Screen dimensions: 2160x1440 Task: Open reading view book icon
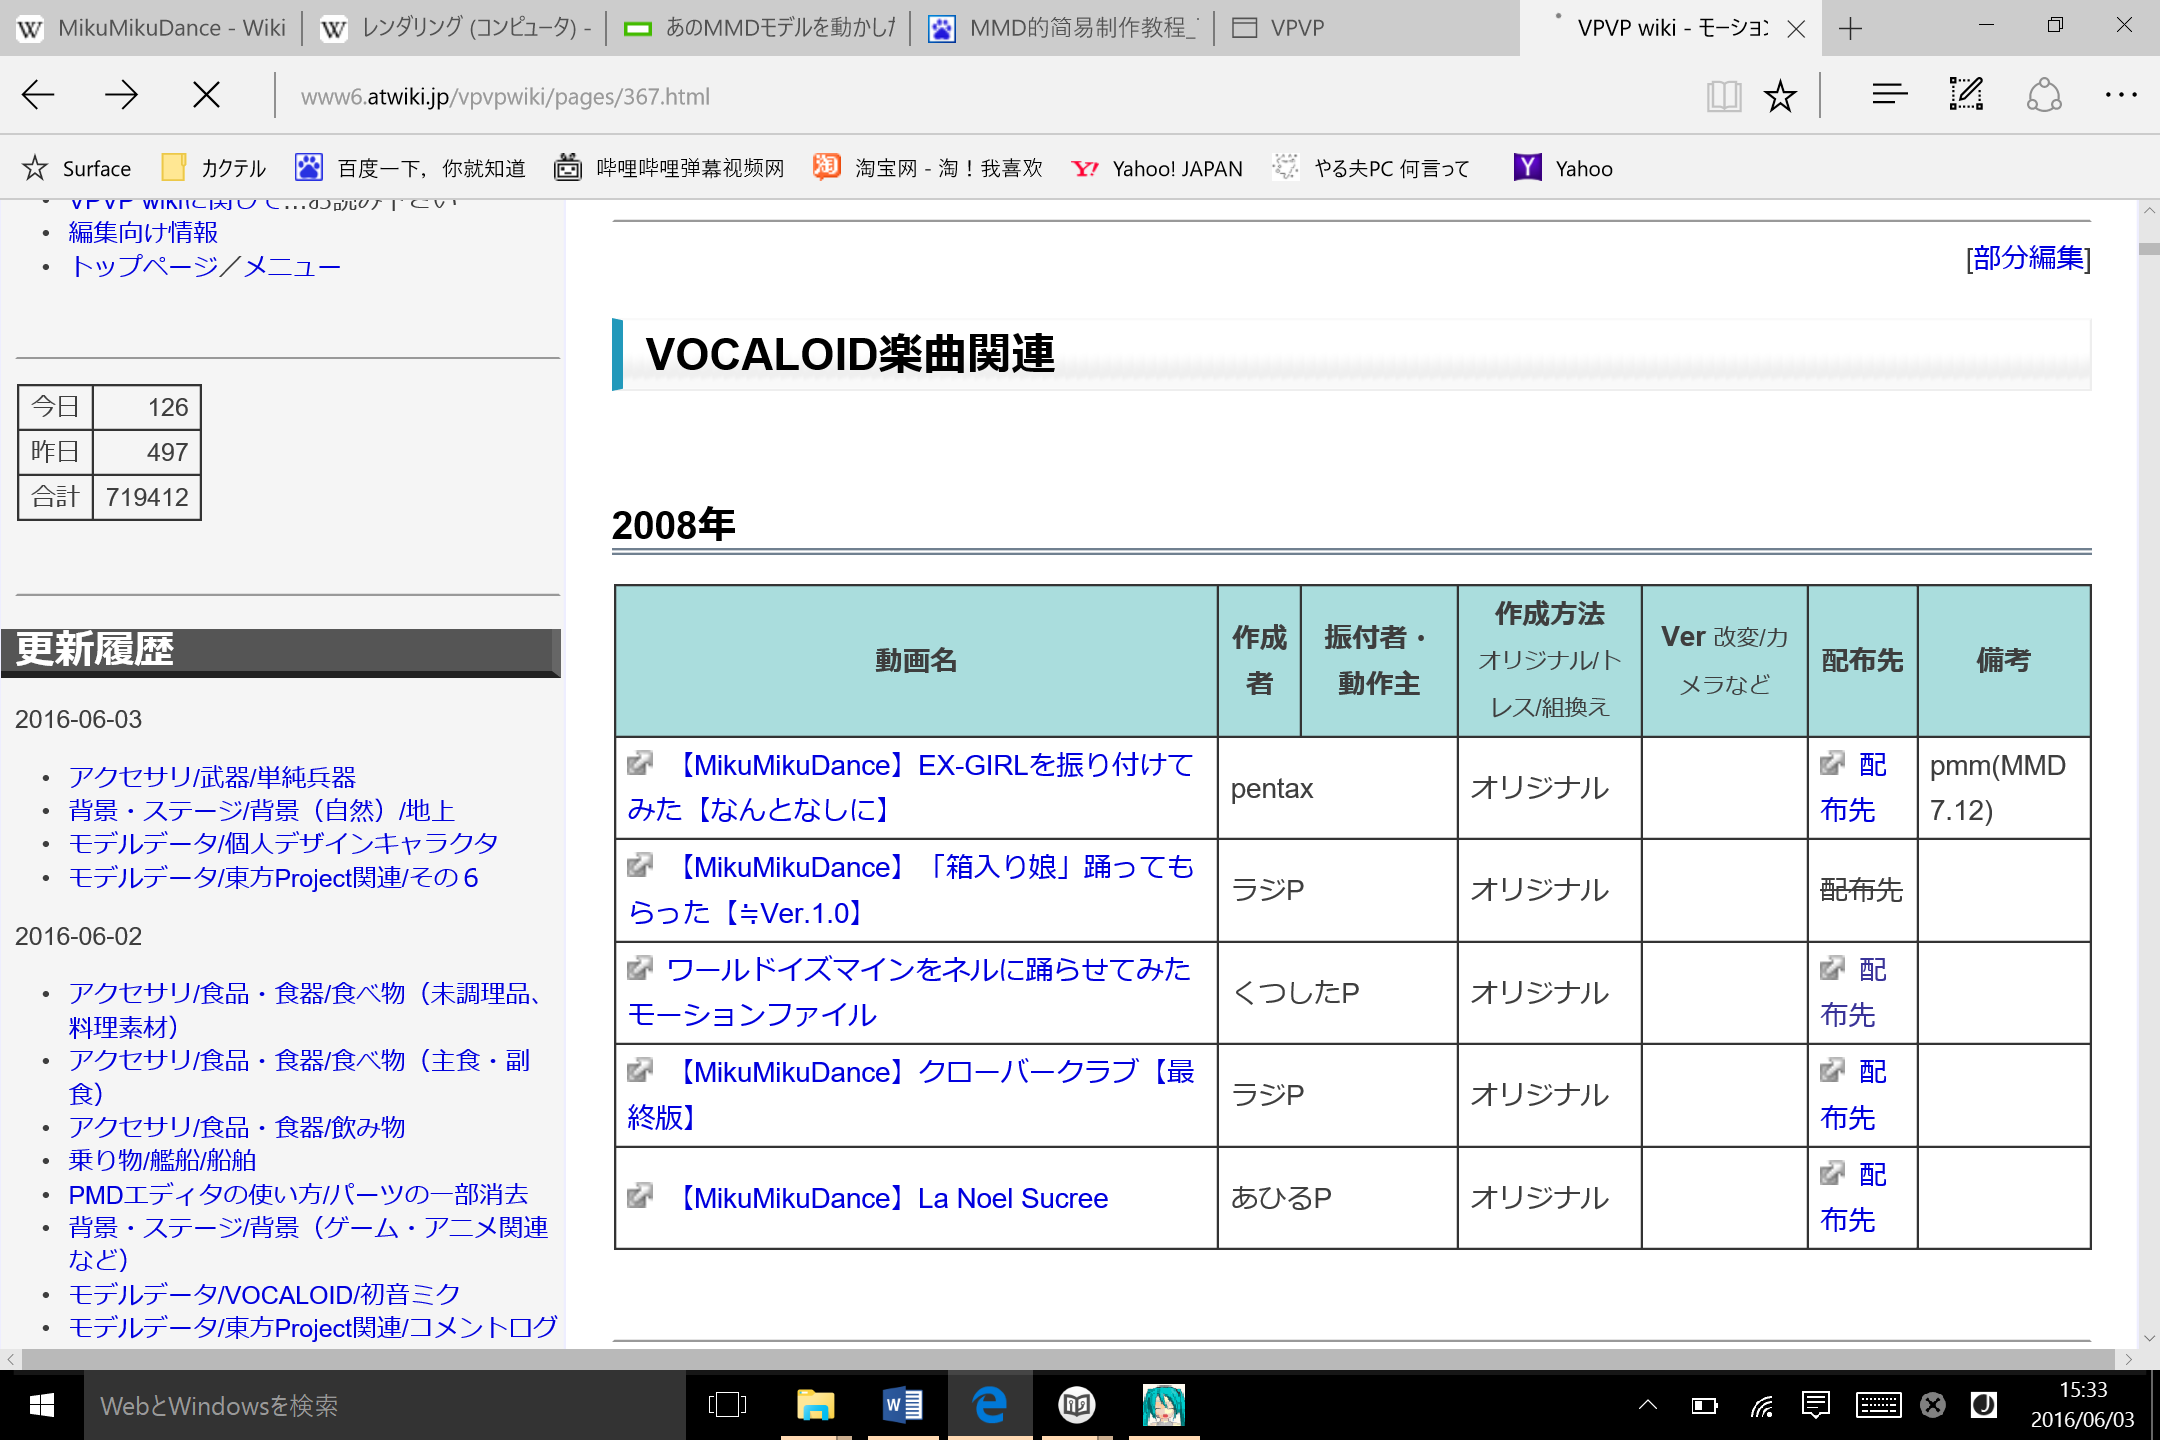(1723, 96)
